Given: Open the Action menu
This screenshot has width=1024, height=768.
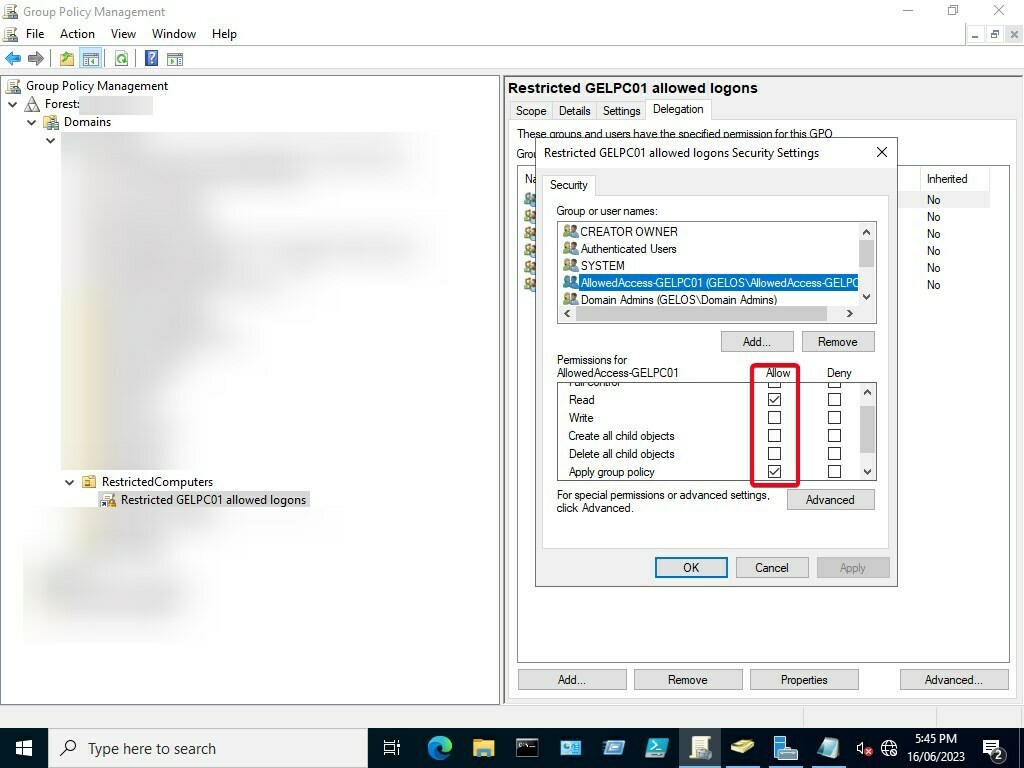Looking at the screenshot, I should (x=77, y=33).
